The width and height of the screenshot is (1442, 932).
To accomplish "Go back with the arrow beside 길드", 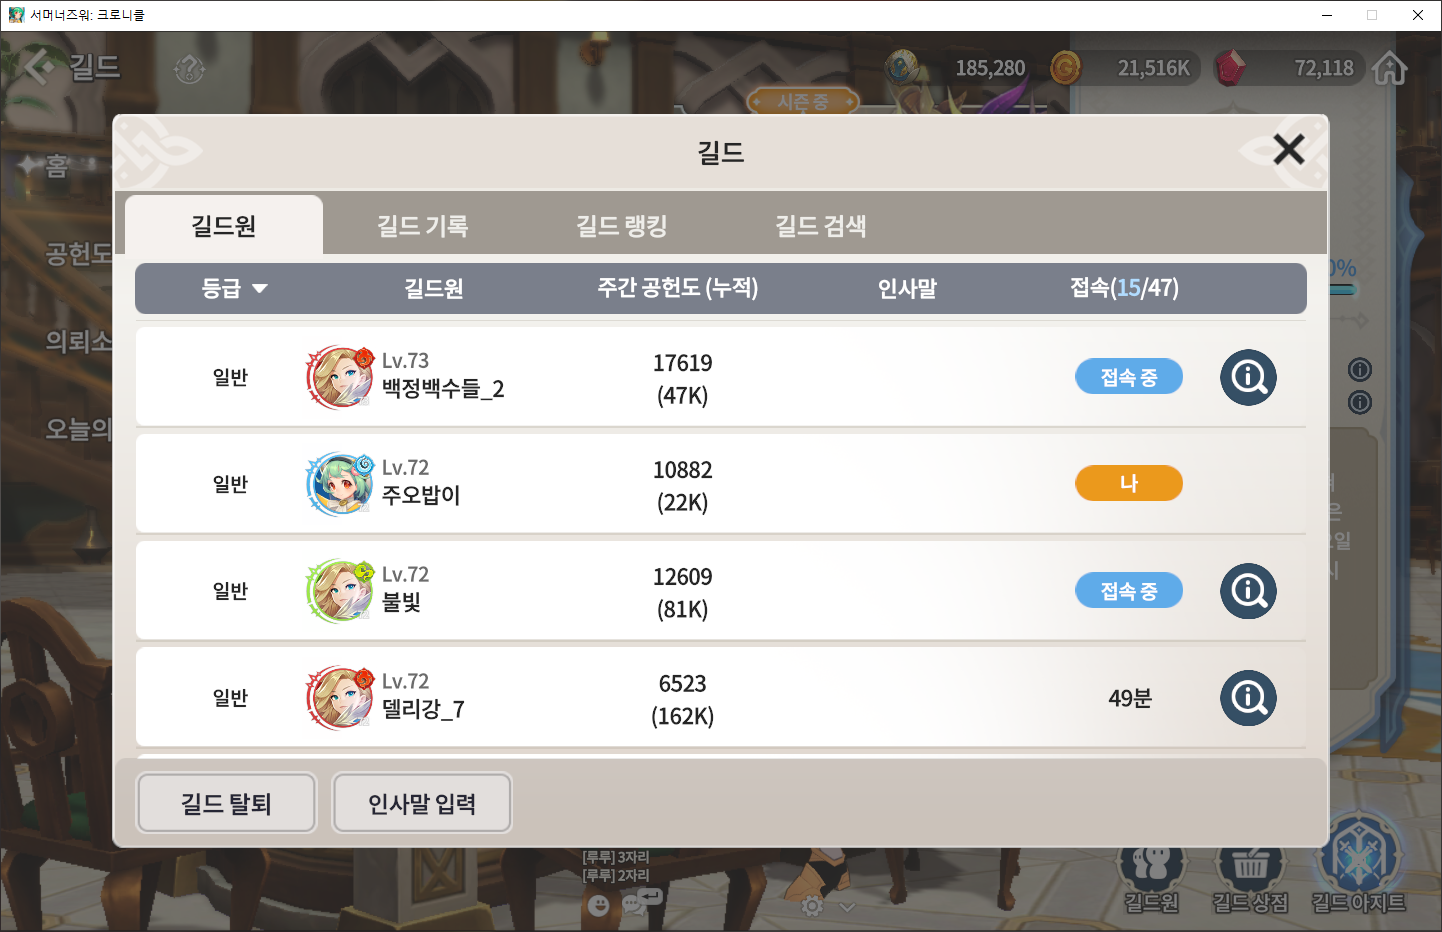I will pyautogui.click(x=40, y=67).
